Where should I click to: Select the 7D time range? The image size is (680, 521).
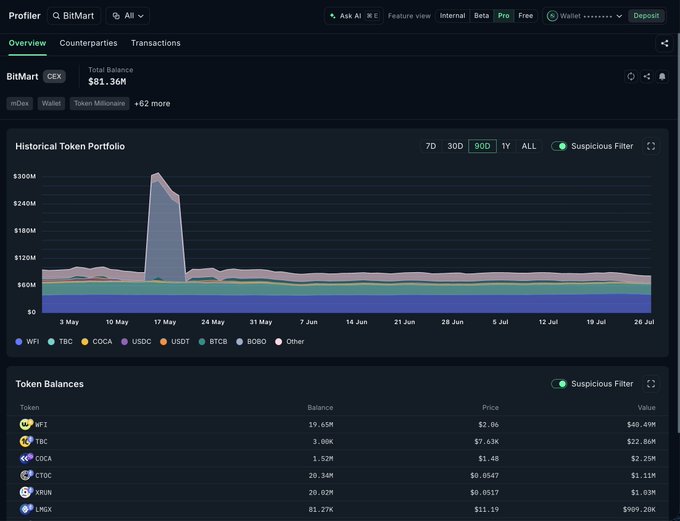(x=431, y=146)
